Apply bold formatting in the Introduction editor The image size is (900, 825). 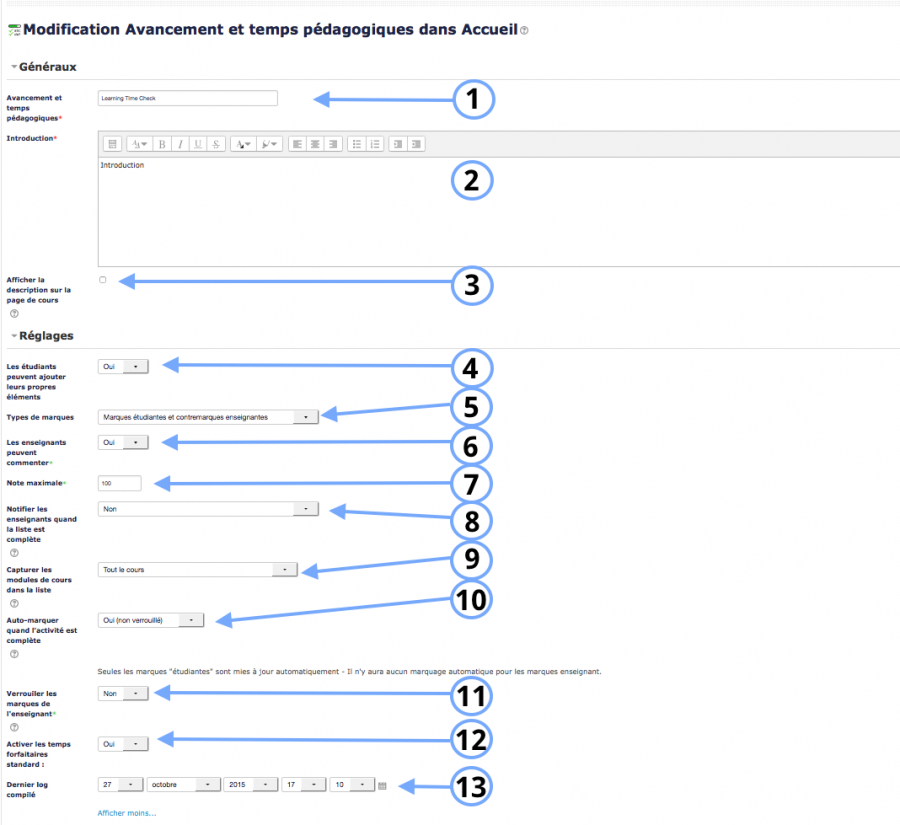pos(160,143)
